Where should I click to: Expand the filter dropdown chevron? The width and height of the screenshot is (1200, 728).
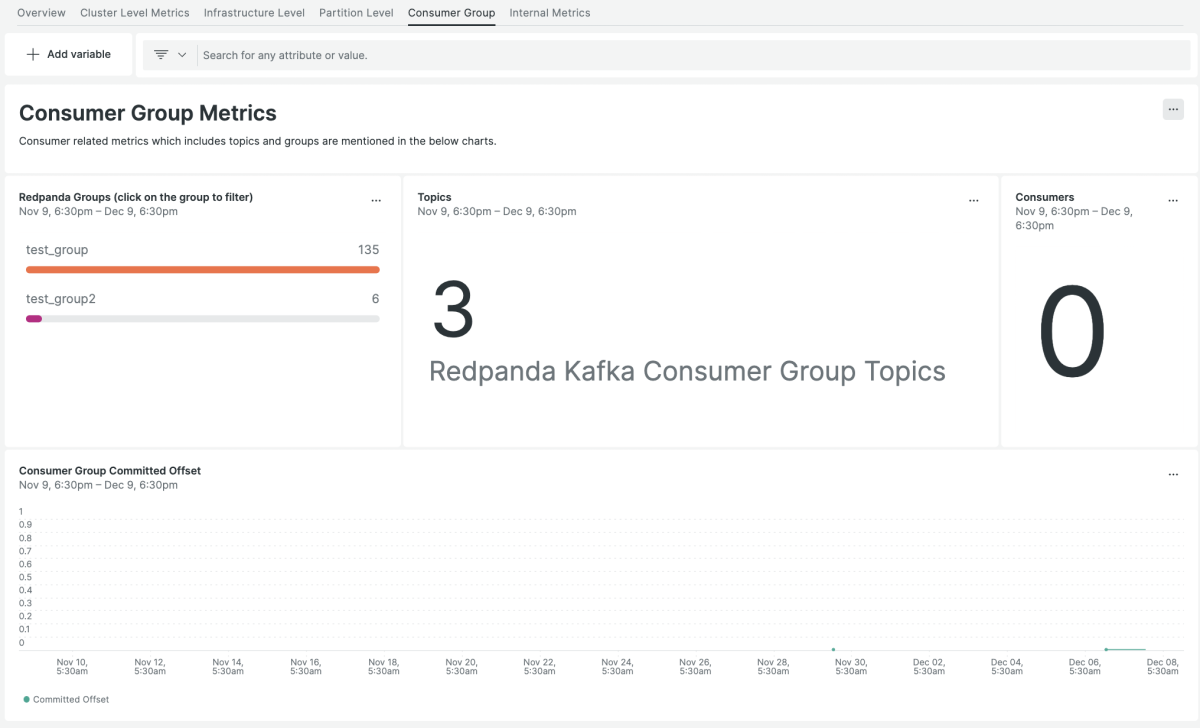click(x=182, y=55)
